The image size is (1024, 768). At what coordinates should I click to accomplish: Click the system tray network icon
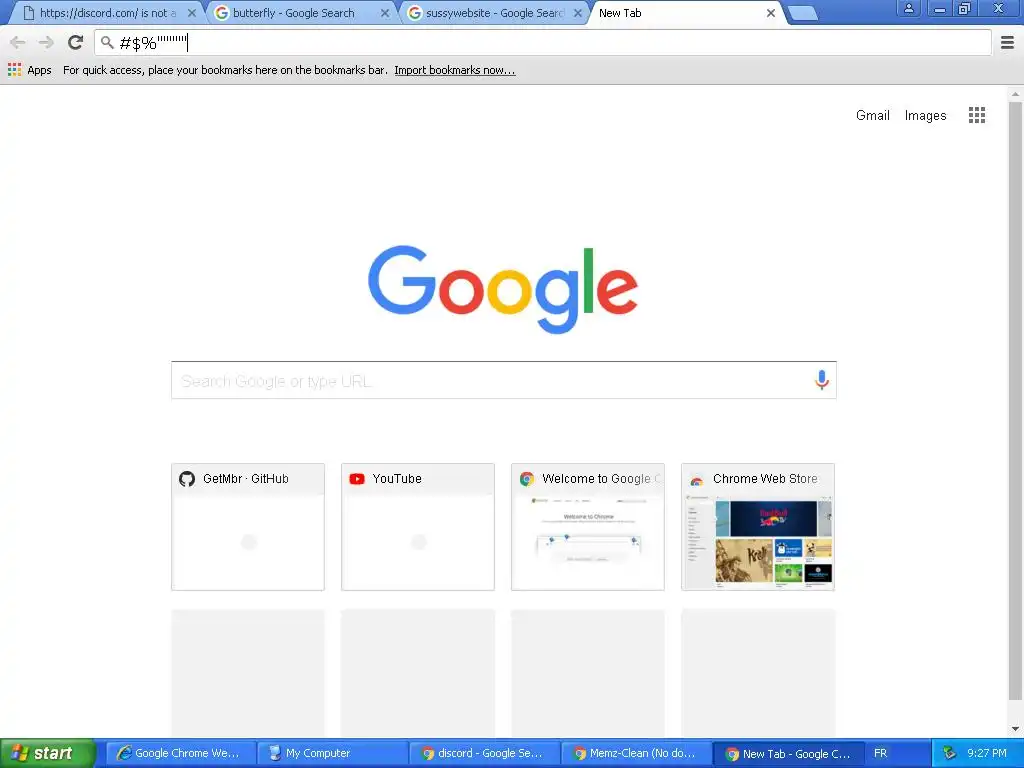949,753
